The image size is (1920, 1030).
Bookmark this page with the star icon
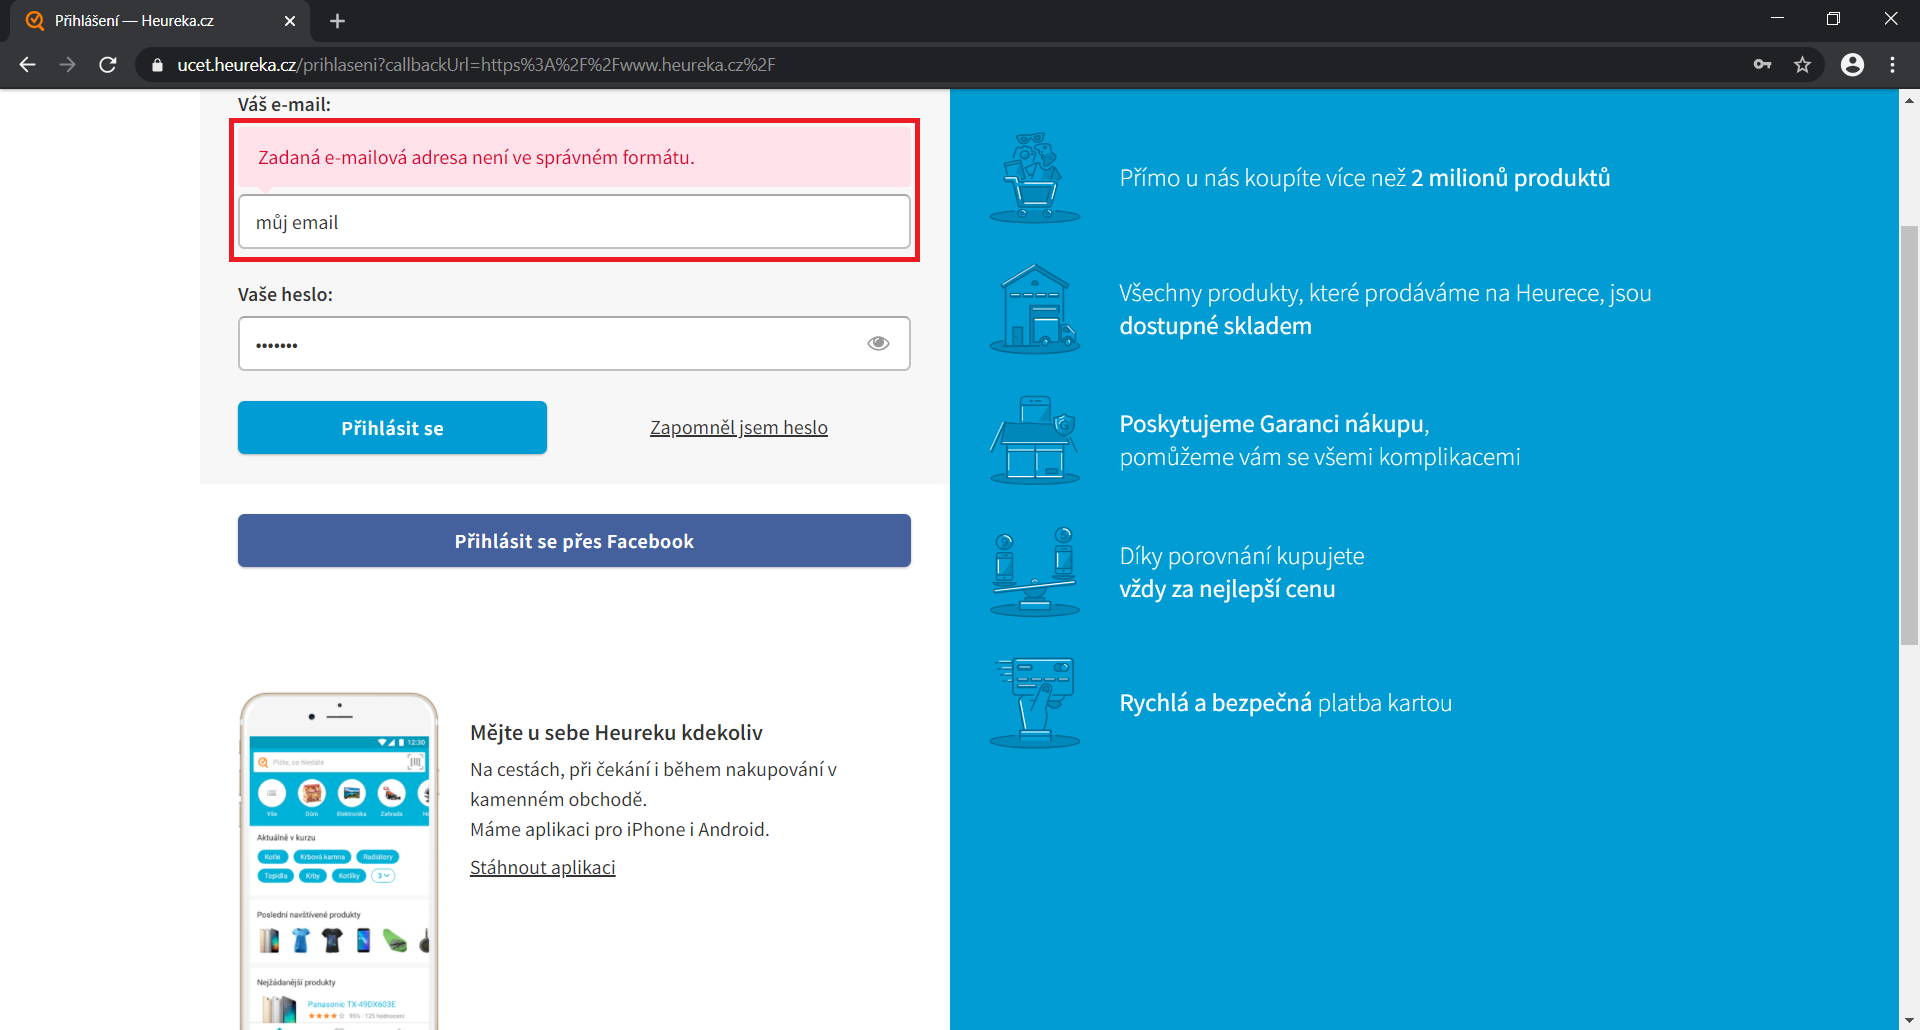[x=1802, y=65]
